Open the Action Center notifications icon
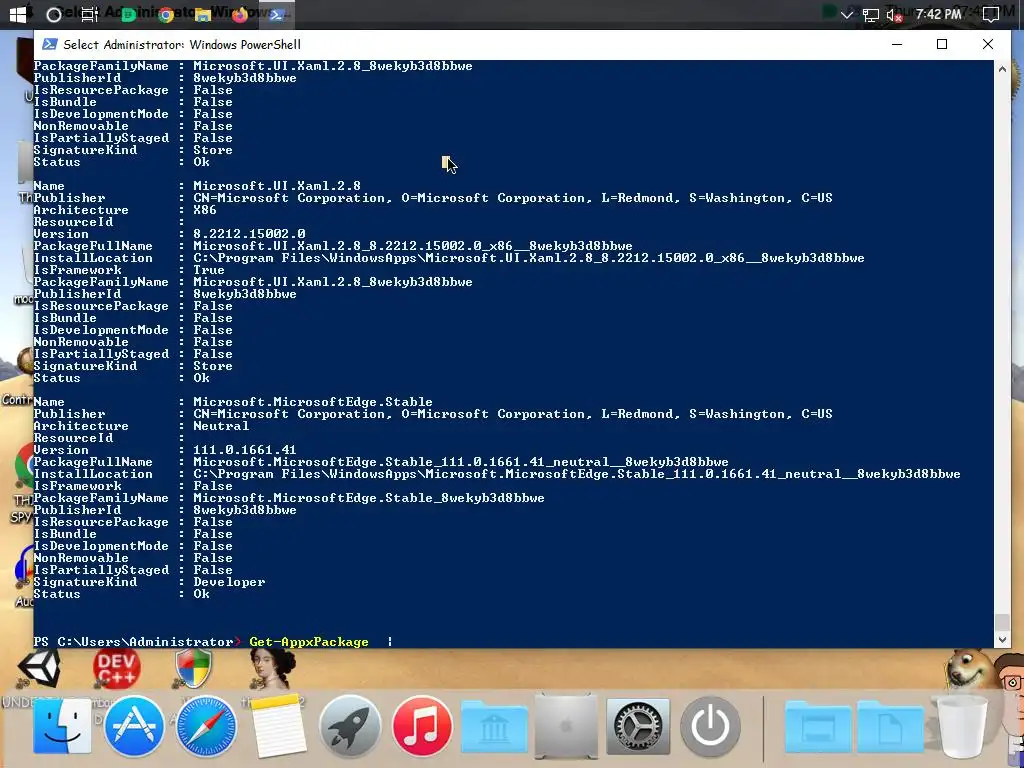This screenshot has width=1024, height=768. click(x=991, y=14)
